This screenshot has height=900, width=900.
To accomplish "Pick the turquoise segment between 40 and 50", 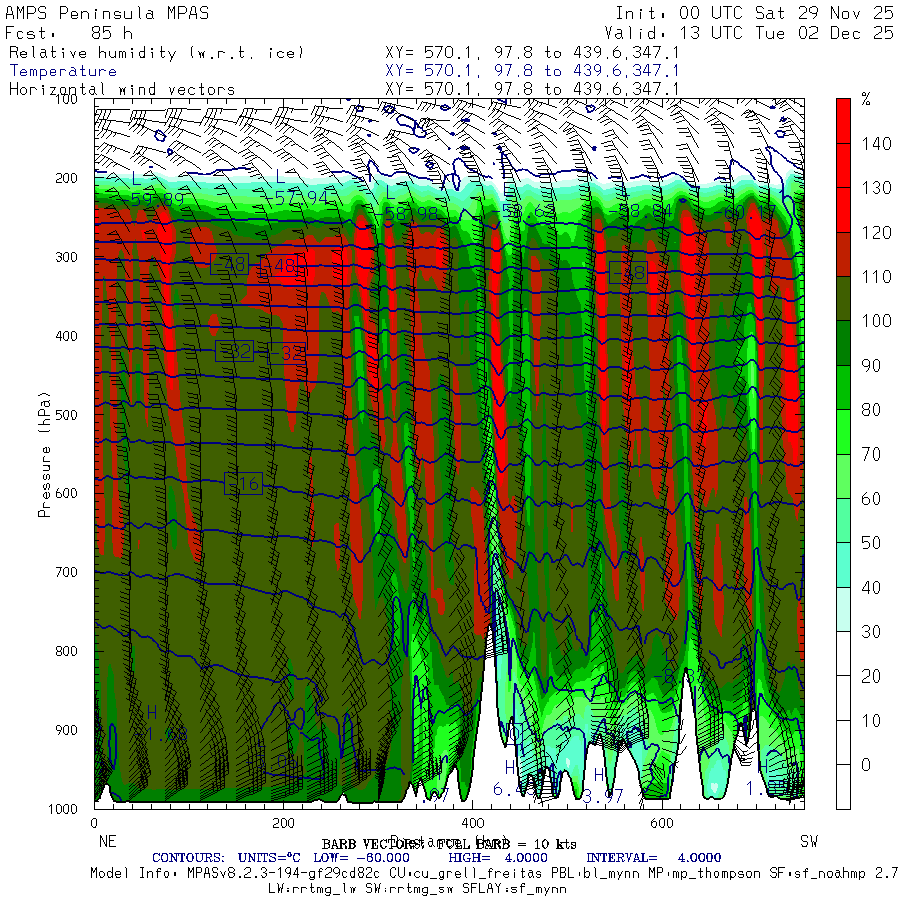I will (843, 565).
